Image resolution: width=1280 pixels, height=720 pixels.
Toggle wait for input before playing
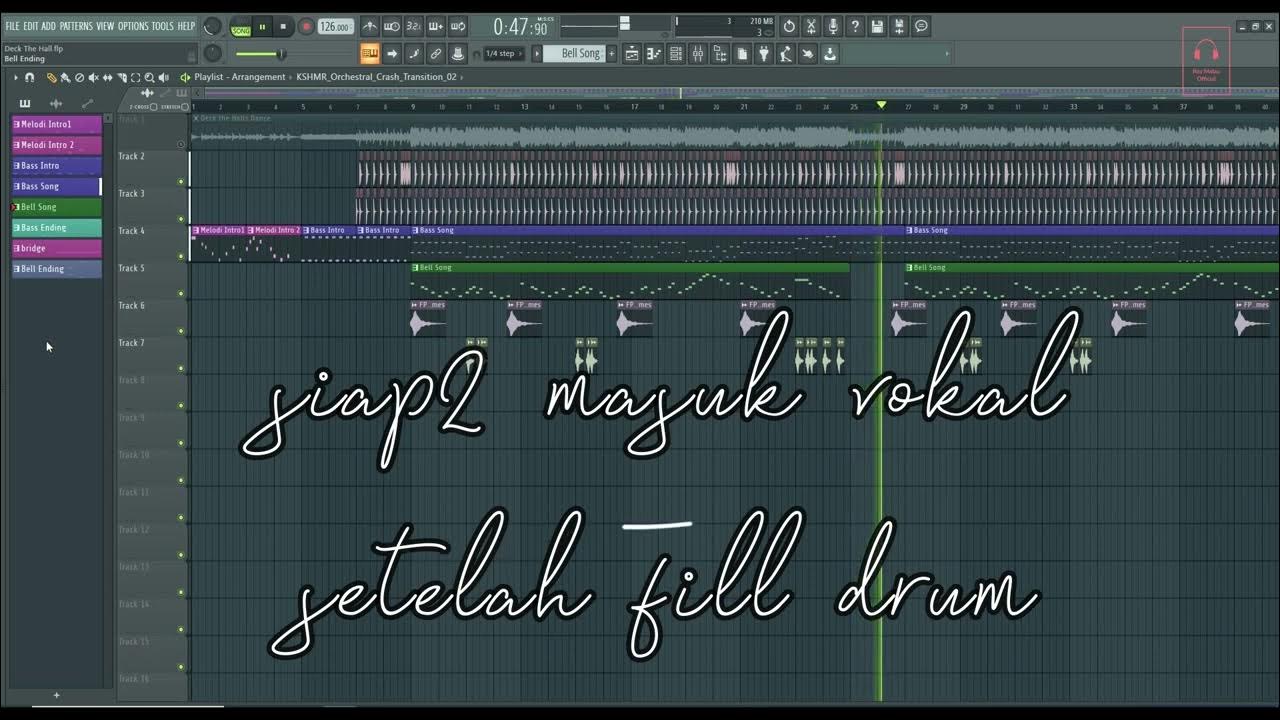(392, 27)
